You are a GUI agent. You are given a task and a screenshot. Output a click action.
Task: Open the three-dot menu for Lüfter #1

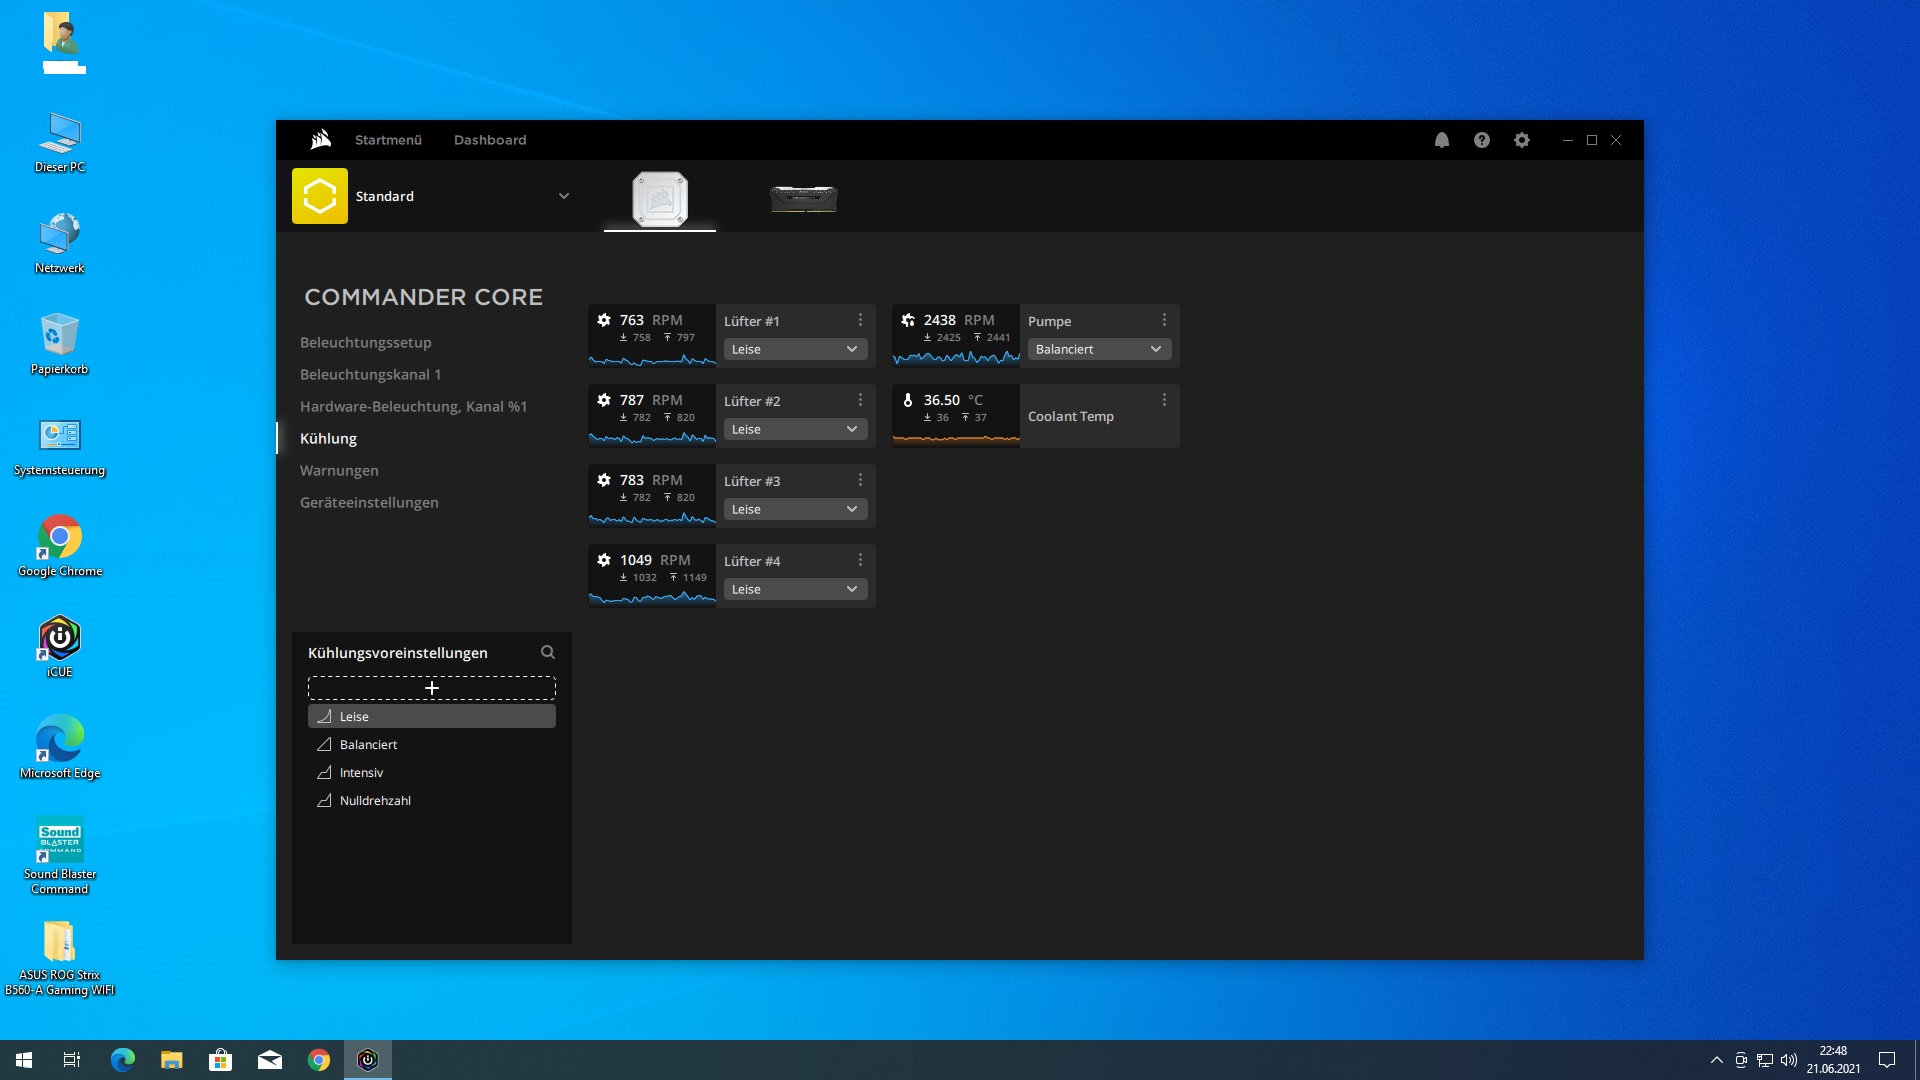pyautogui.click(x=860, y=320)
